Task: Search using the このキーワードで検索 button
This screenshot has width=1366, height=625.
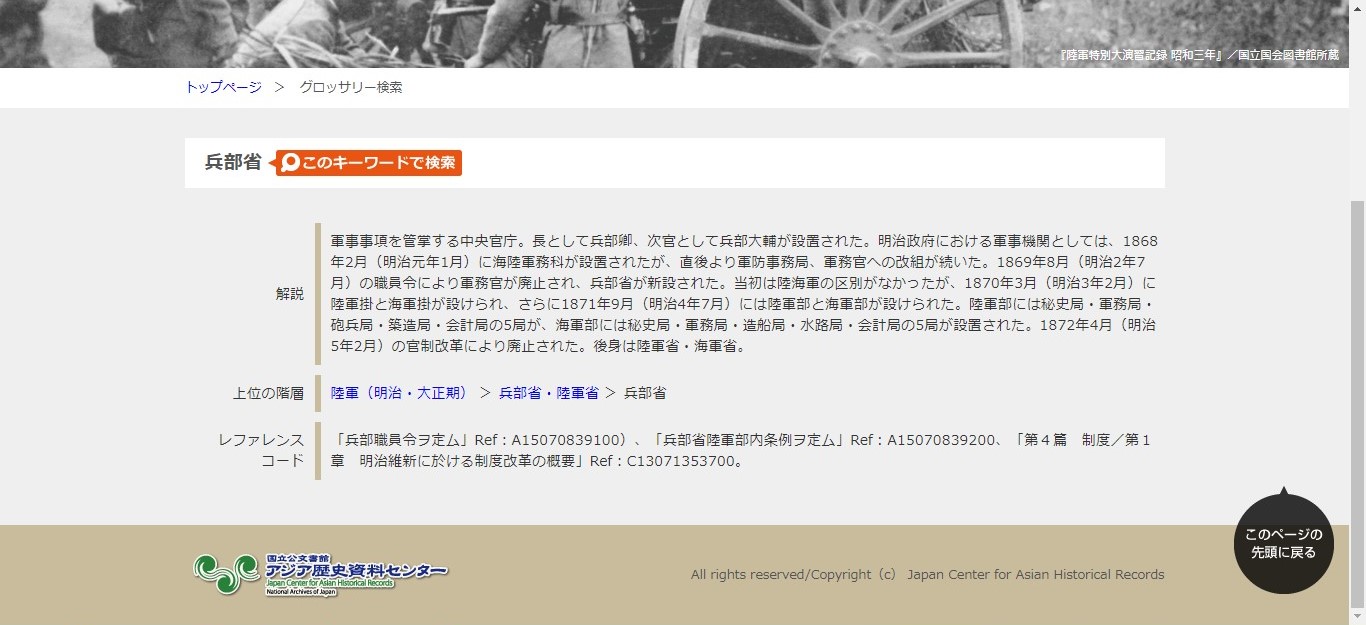Action: pyautogui.click(x=369, y=162)
